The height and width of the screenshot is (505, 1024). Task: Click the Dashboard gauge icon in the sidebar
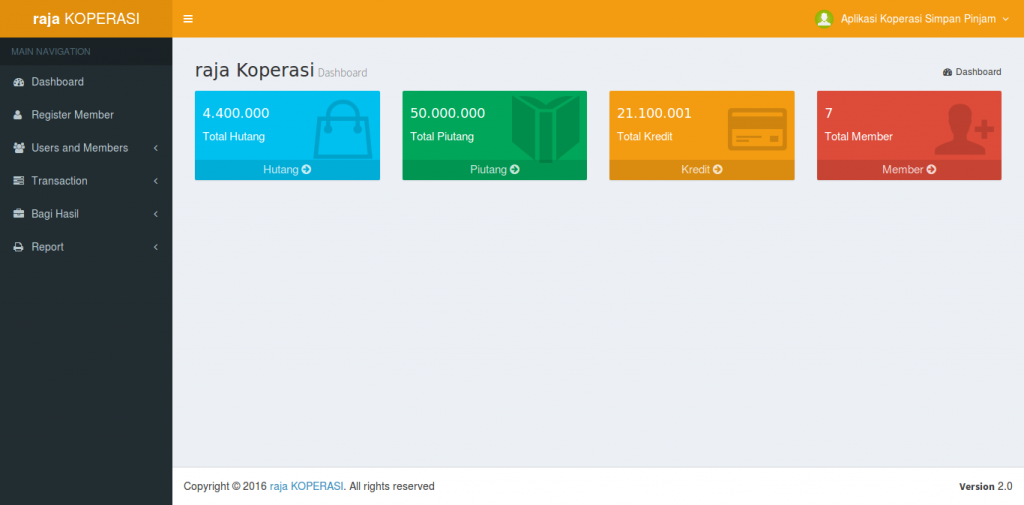click(x=18, y=82)
